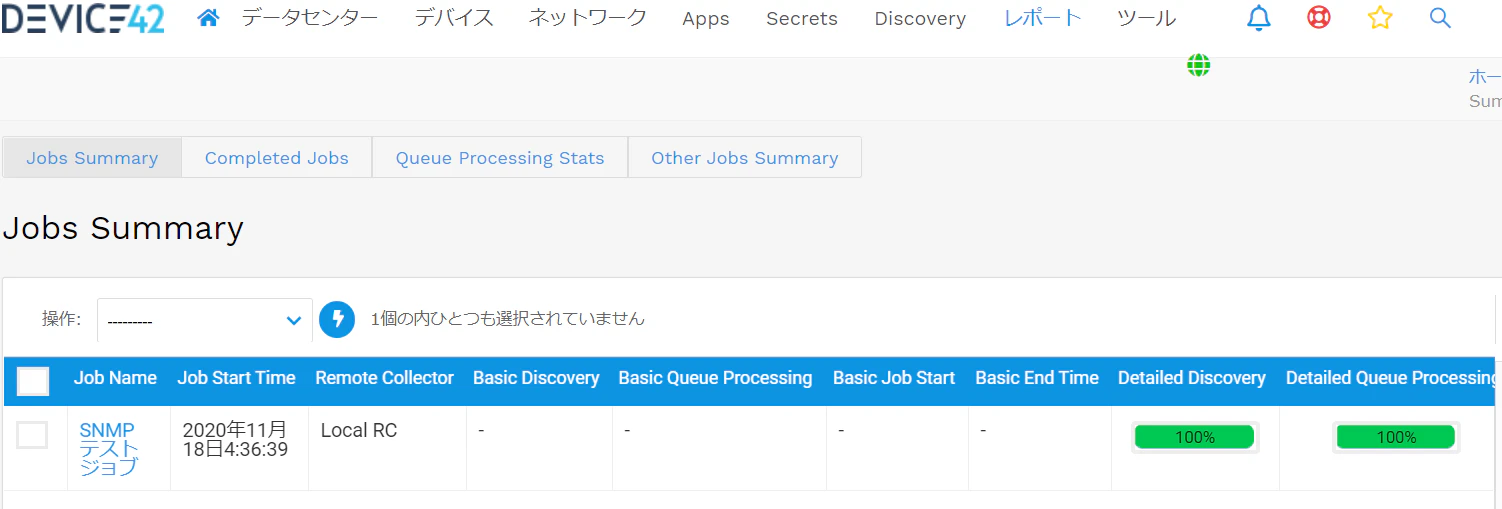Switch to the Completed Jobs tab
This screenshot has height=509, width=1502.
pyautogui.click(x=277, y=158)
